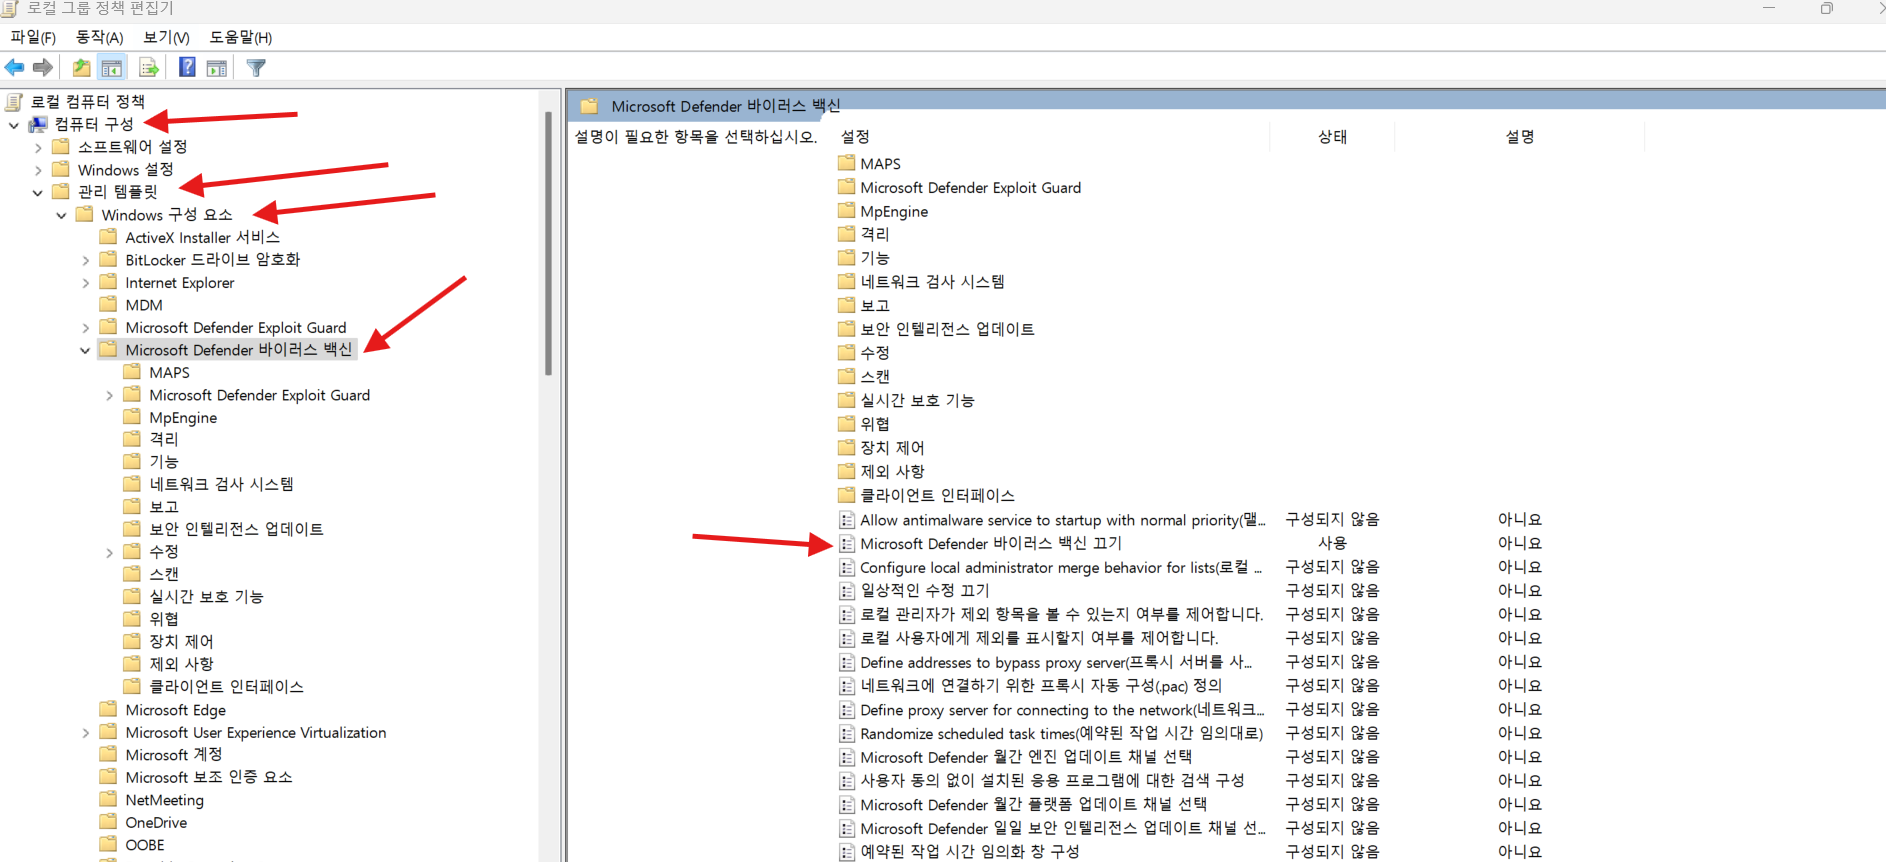This screenshot has width=1886, height=862.
Task: Select 실시간 보호 기능 in the tree
Action: pyautogui.click(x=206, y=597)
